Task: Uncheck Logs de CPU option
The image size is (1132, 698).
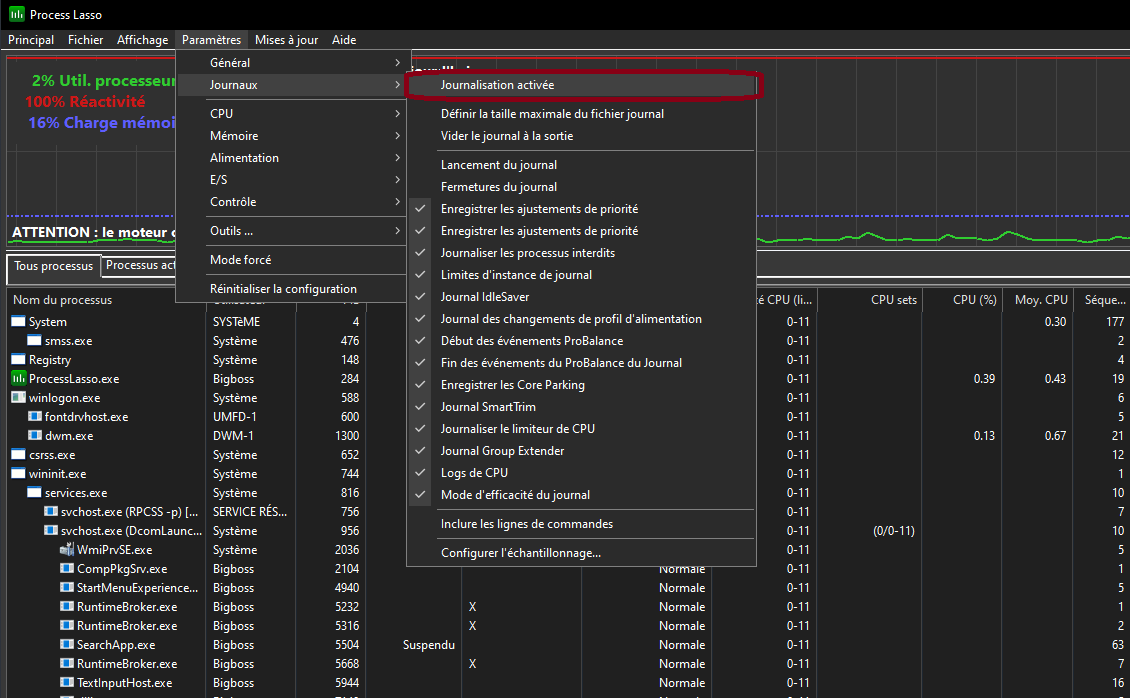Action: (x=474, y=473)
